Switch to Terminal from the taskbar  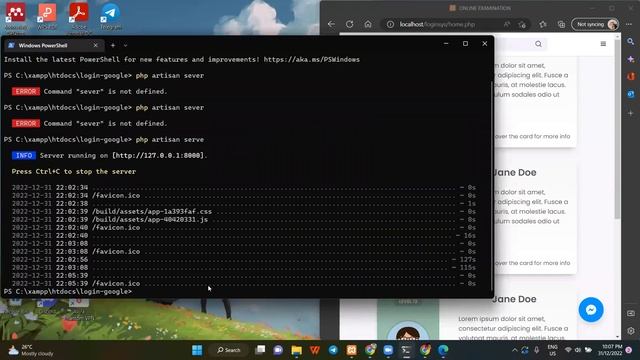[x=406, y=350]
